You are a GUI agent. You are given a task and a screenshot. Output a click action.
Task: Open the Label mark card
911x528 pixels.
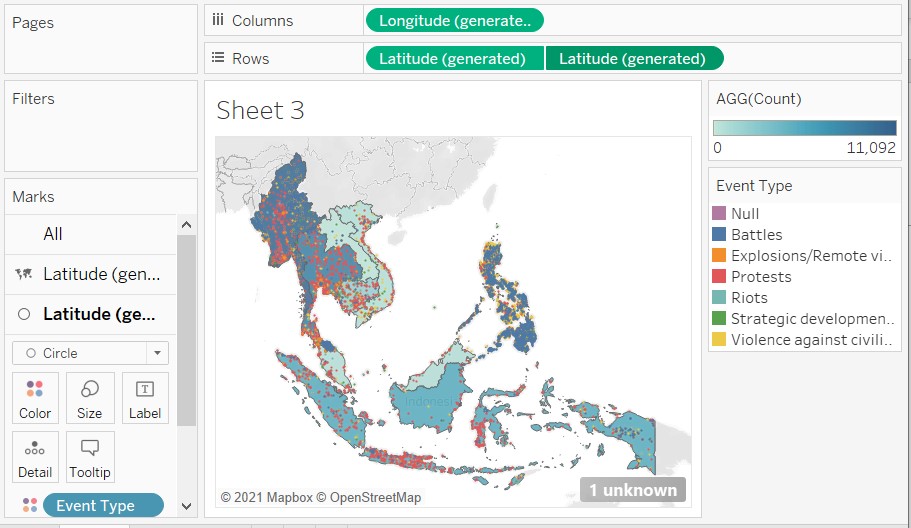pos(144,398)
